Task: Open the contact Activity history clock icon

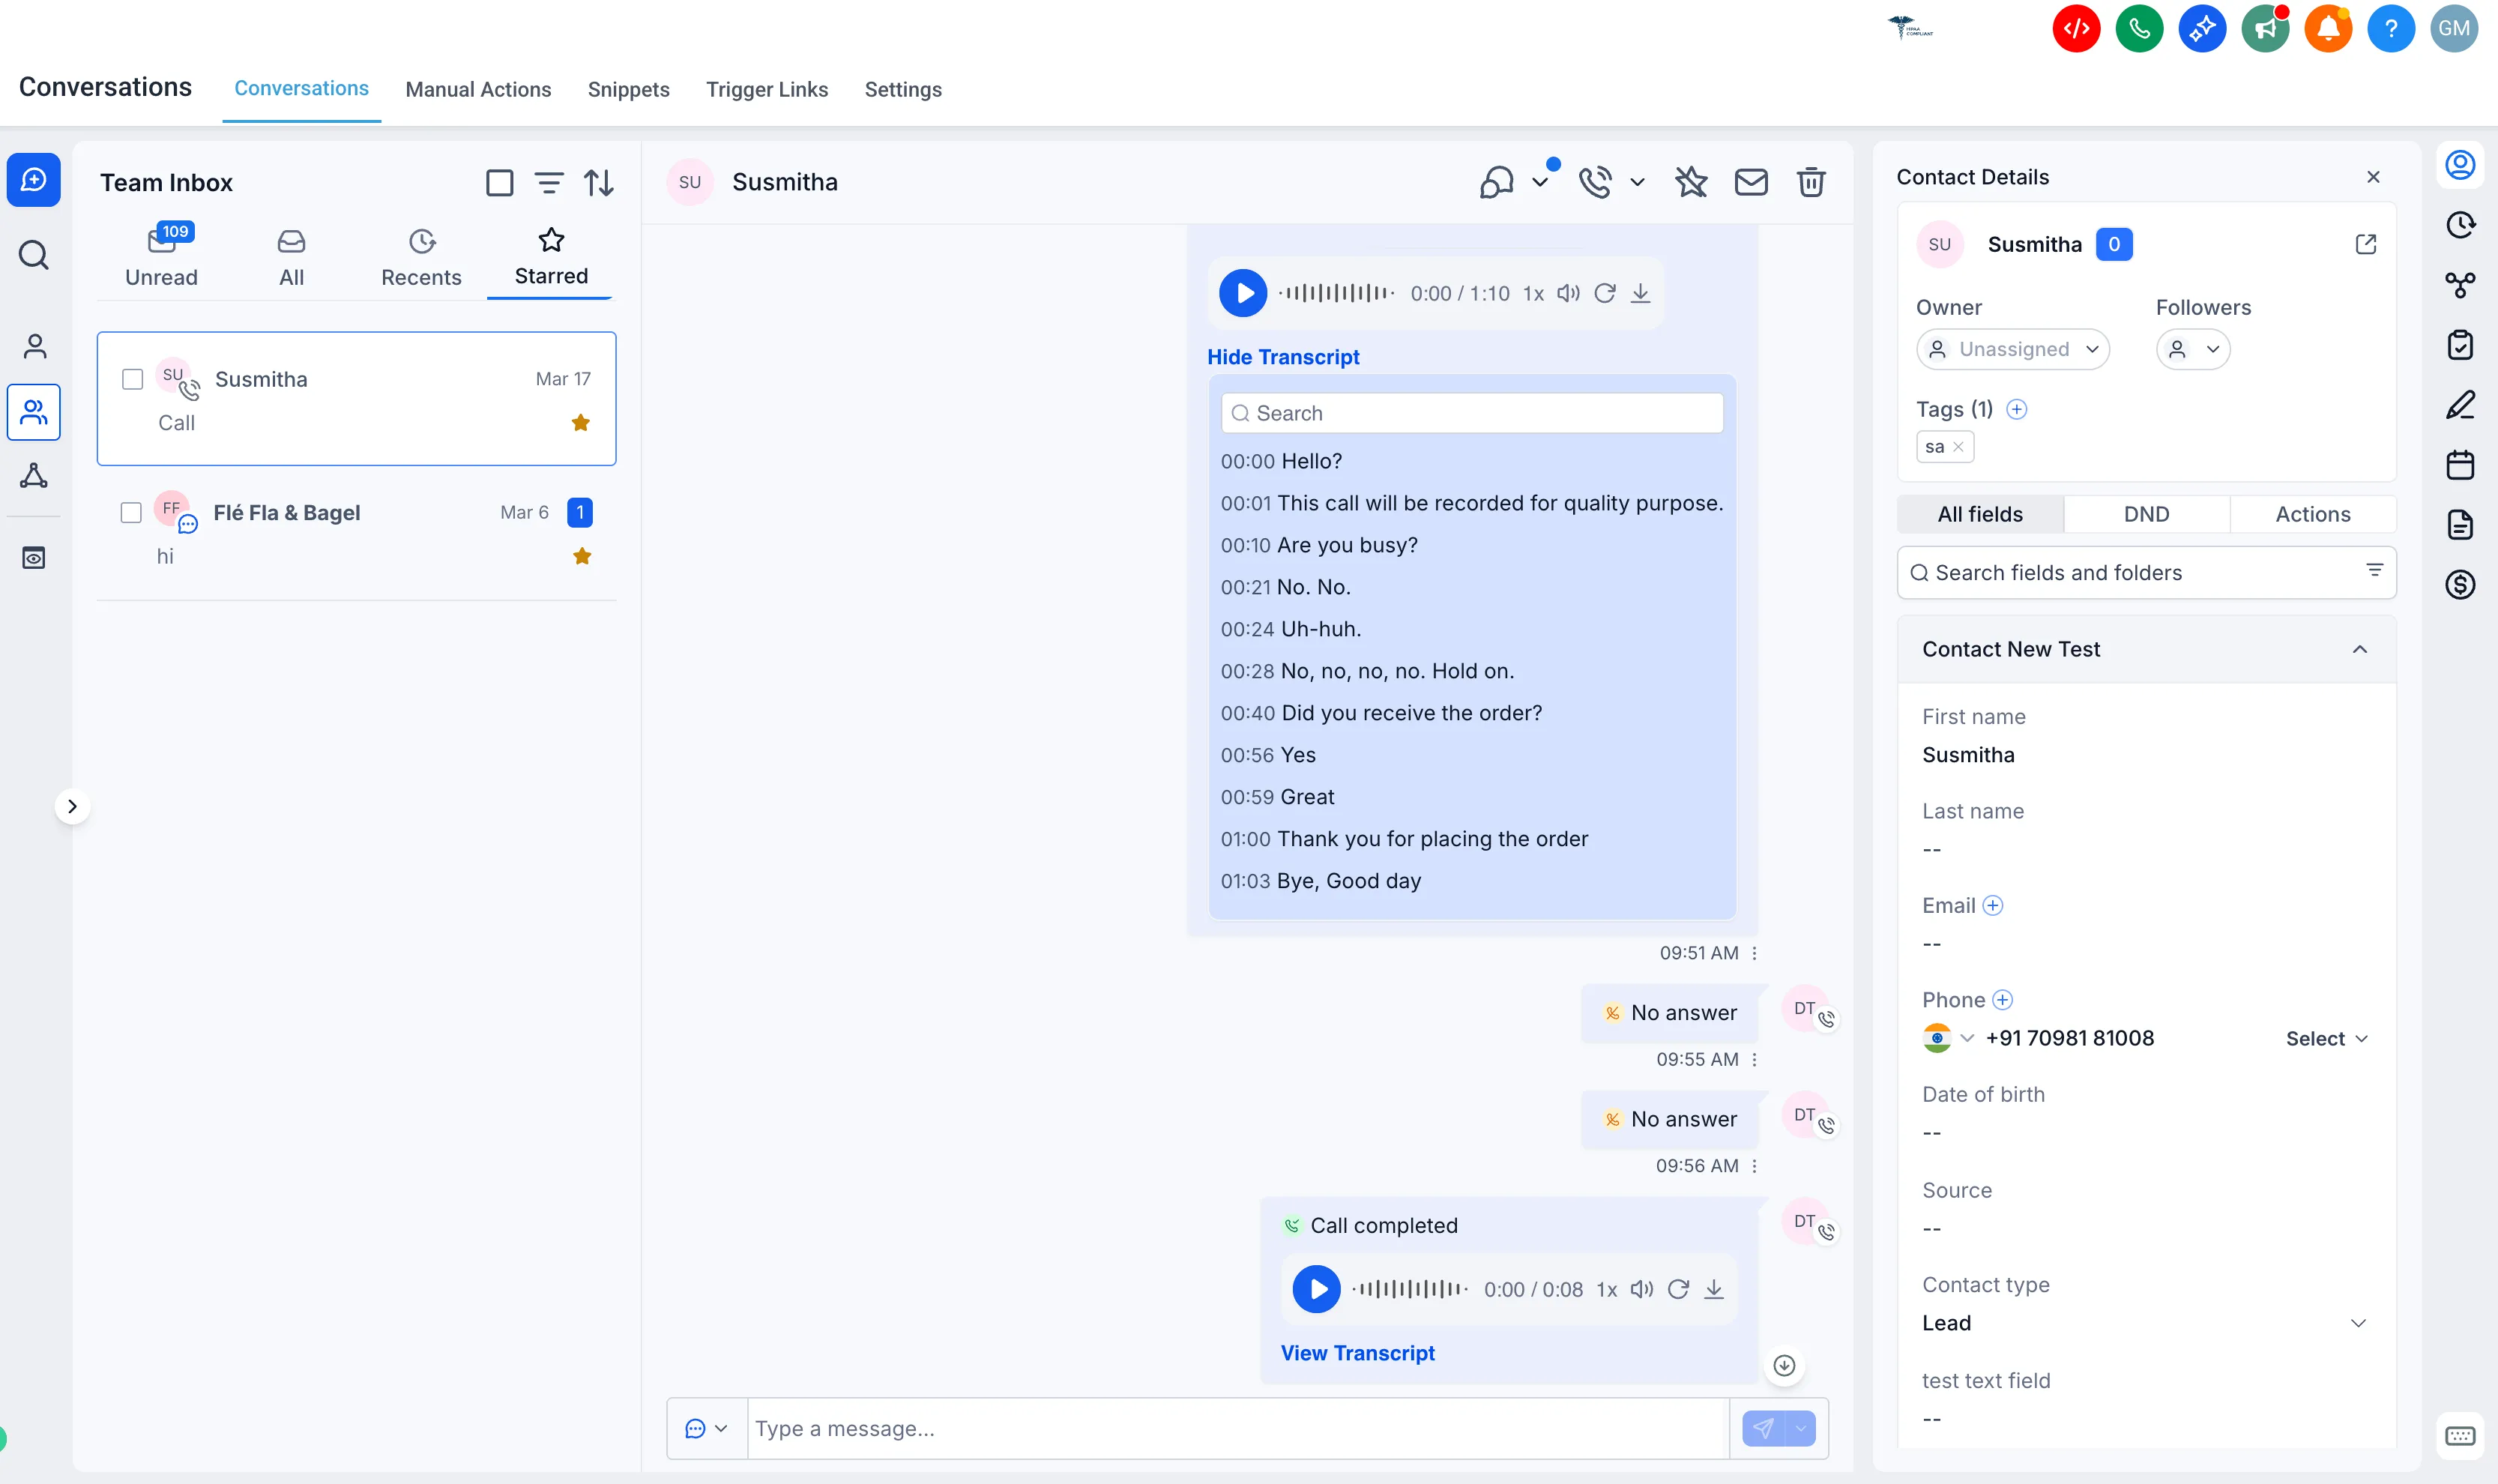Action: (x=2460, y=225)
